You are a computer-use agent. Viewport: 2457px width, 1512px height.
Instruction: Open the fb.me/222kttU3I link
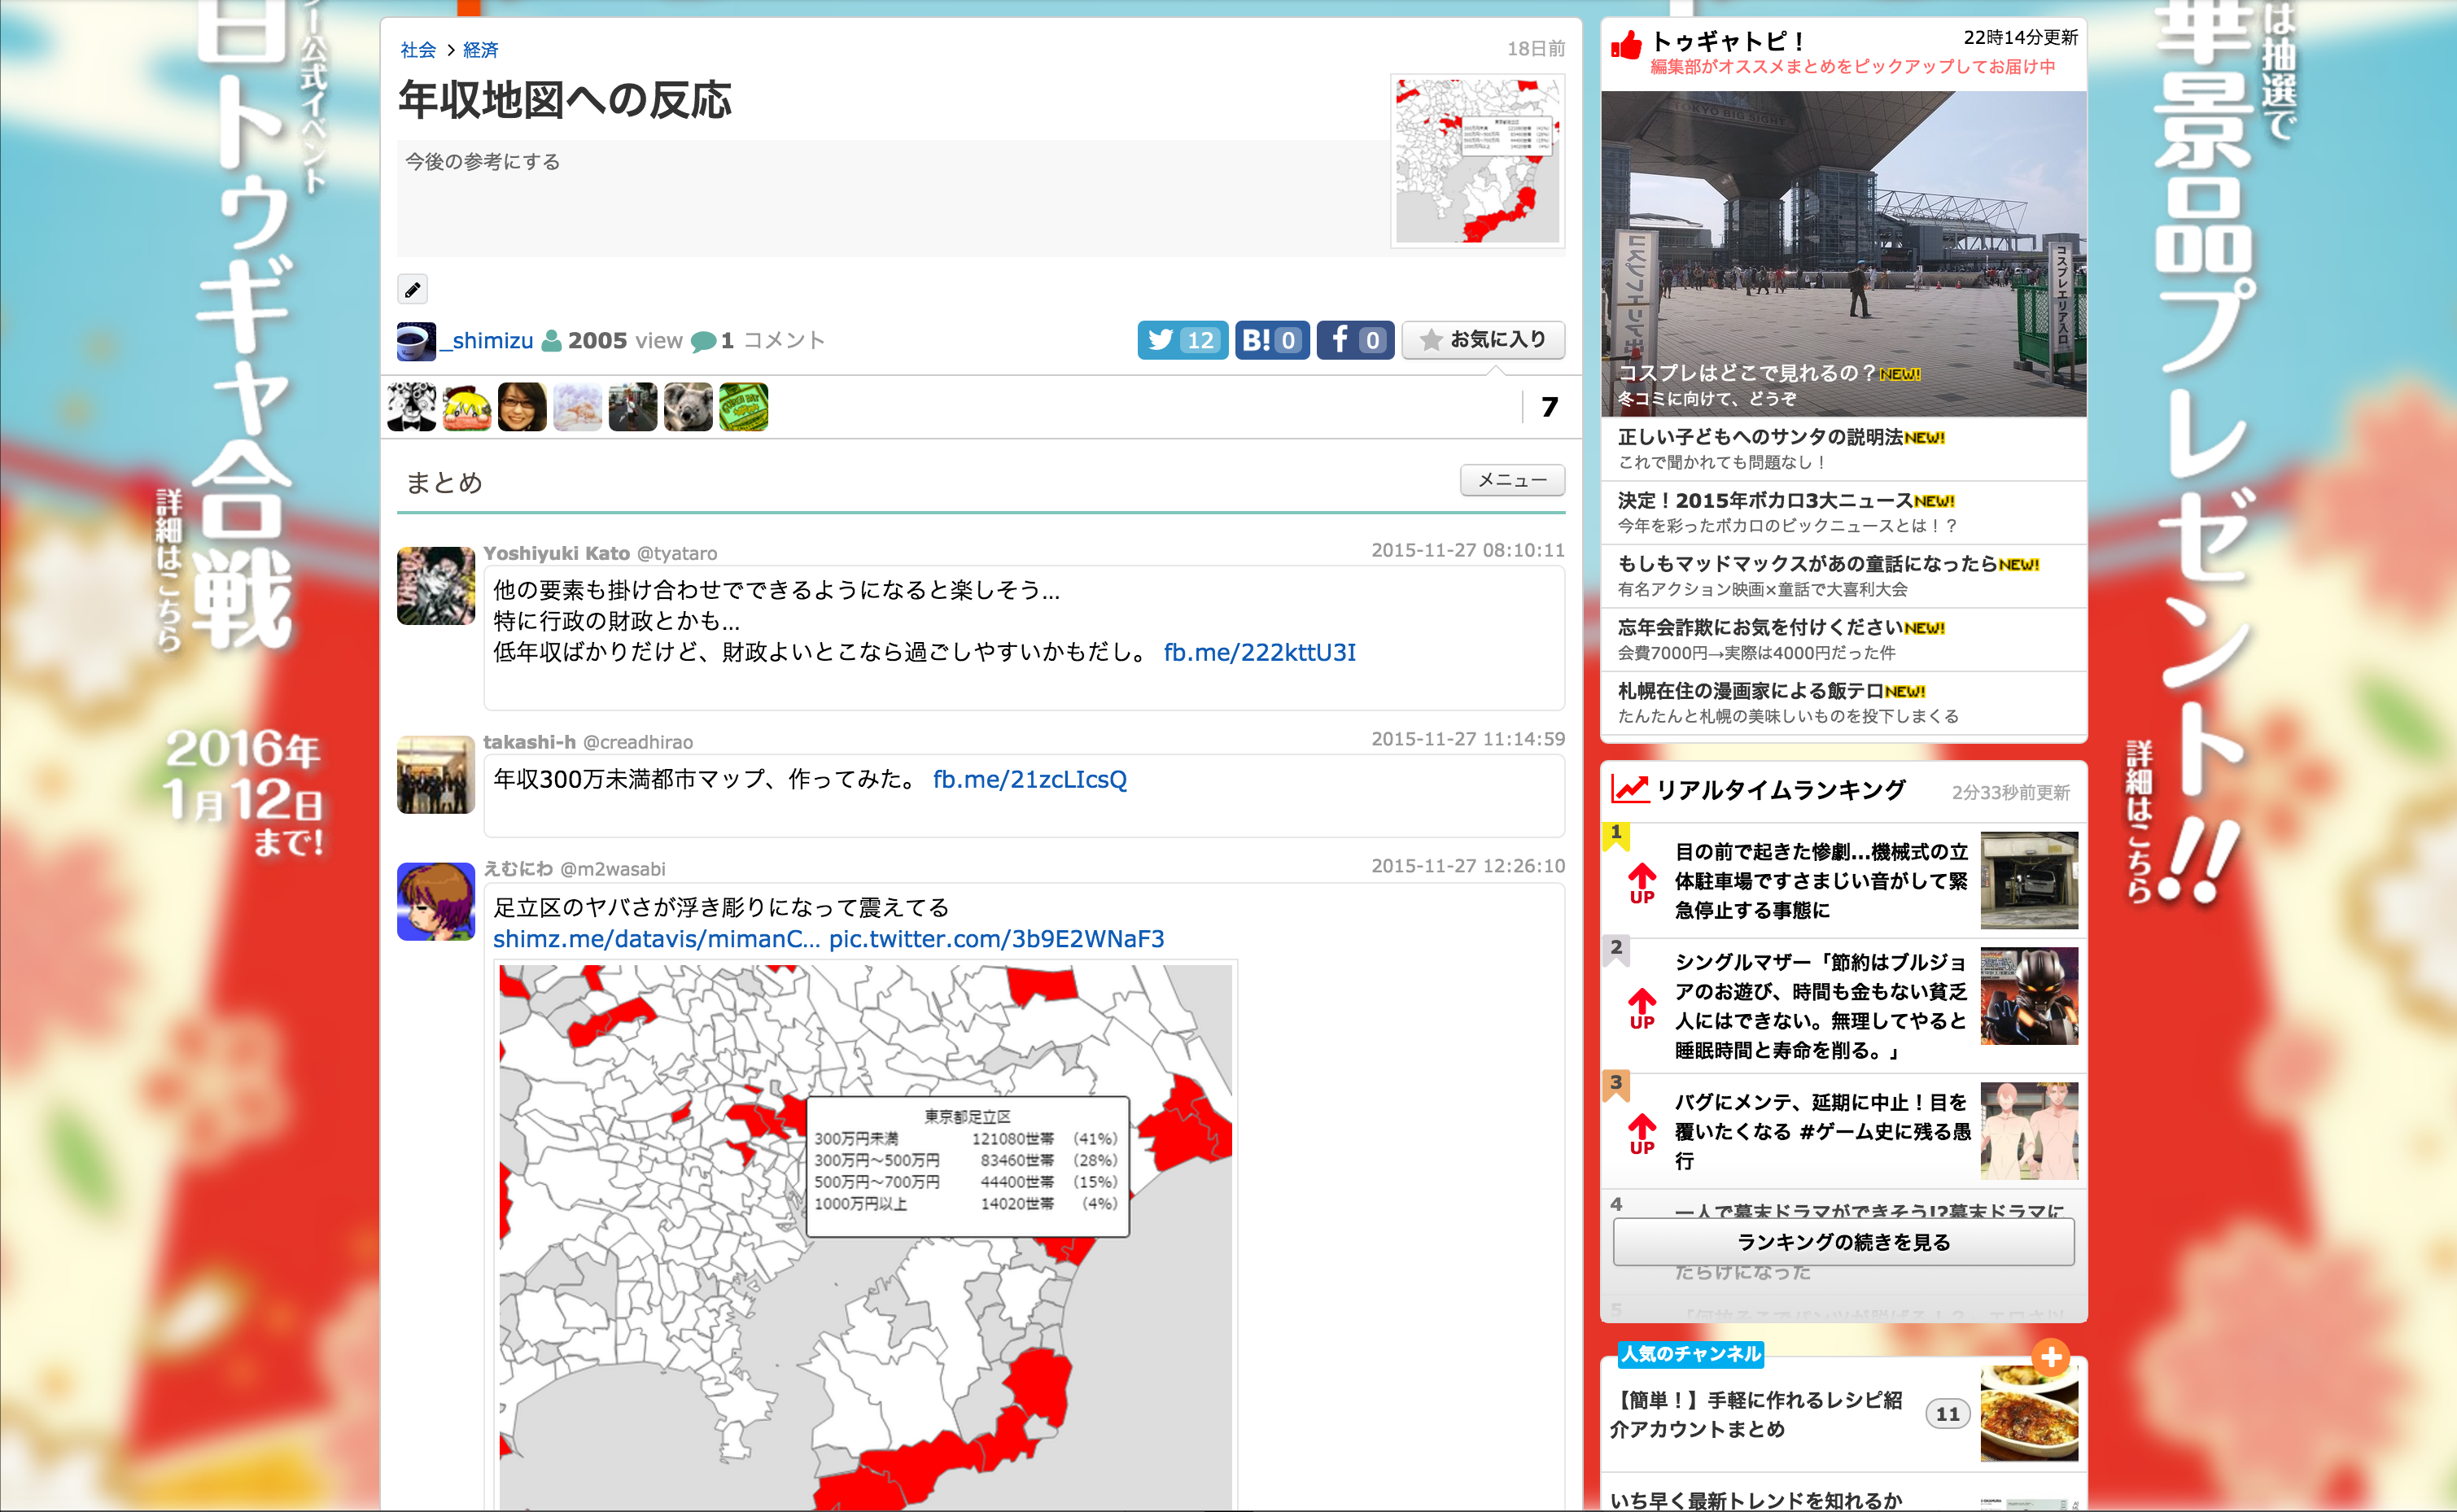point(1259,652)
